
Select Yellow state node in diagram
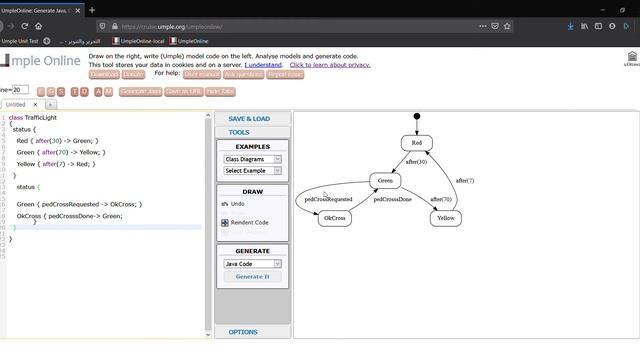pos(446,218)
